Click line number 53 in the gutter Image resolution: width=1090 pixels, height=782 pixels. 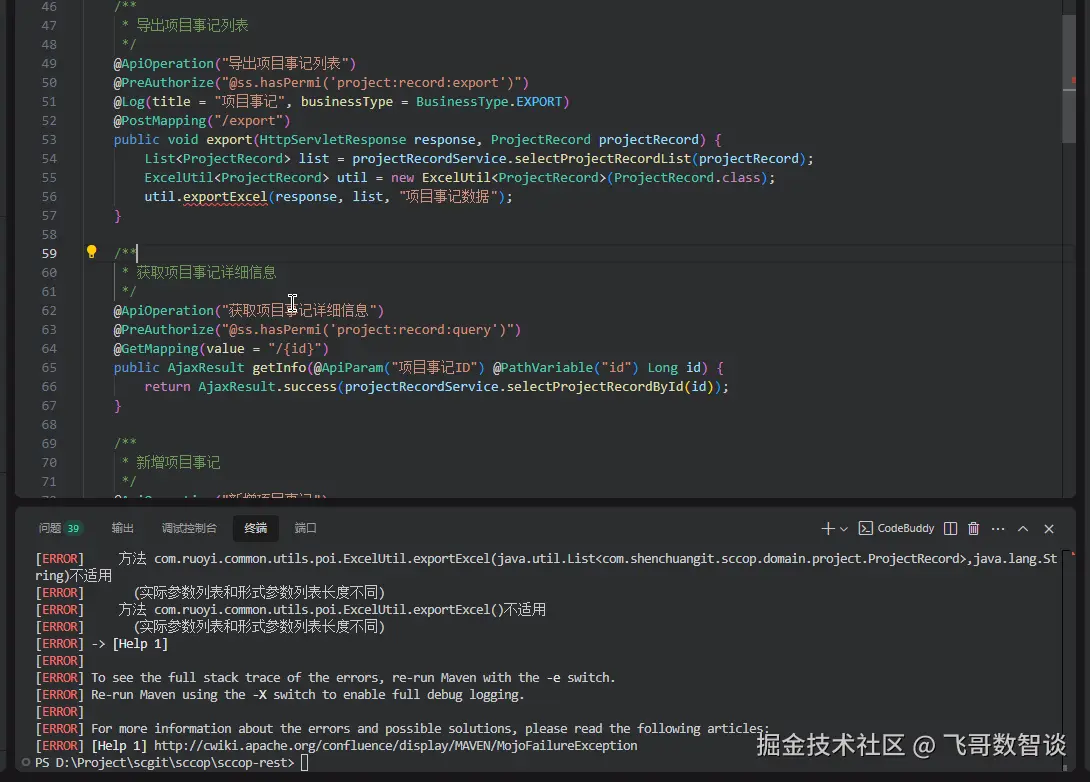click(49, 140)
